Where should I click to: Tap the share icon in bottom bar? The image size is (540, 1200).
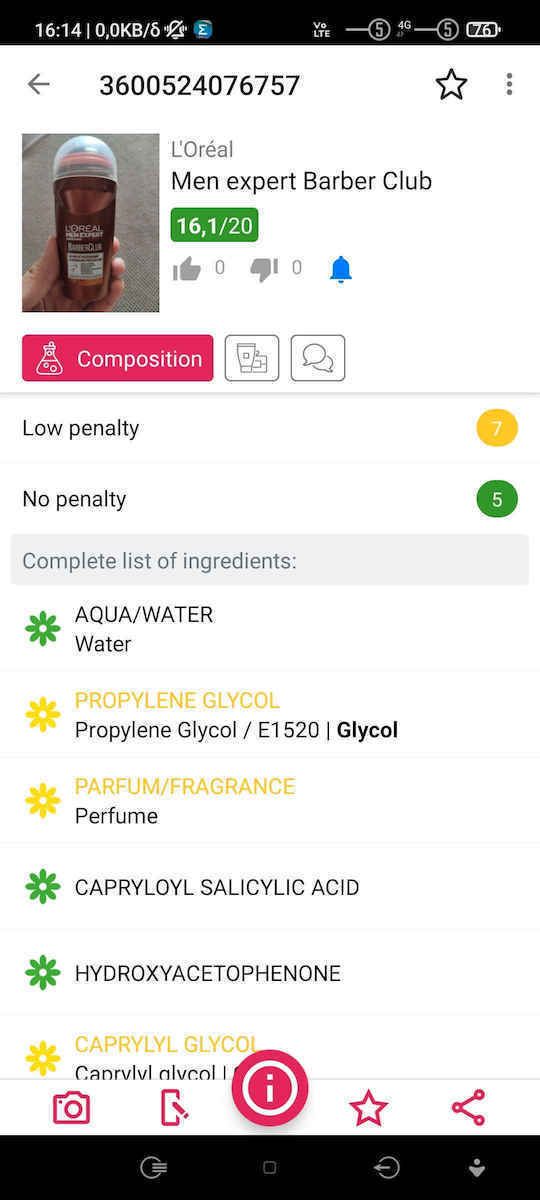tap(468, 1108)
